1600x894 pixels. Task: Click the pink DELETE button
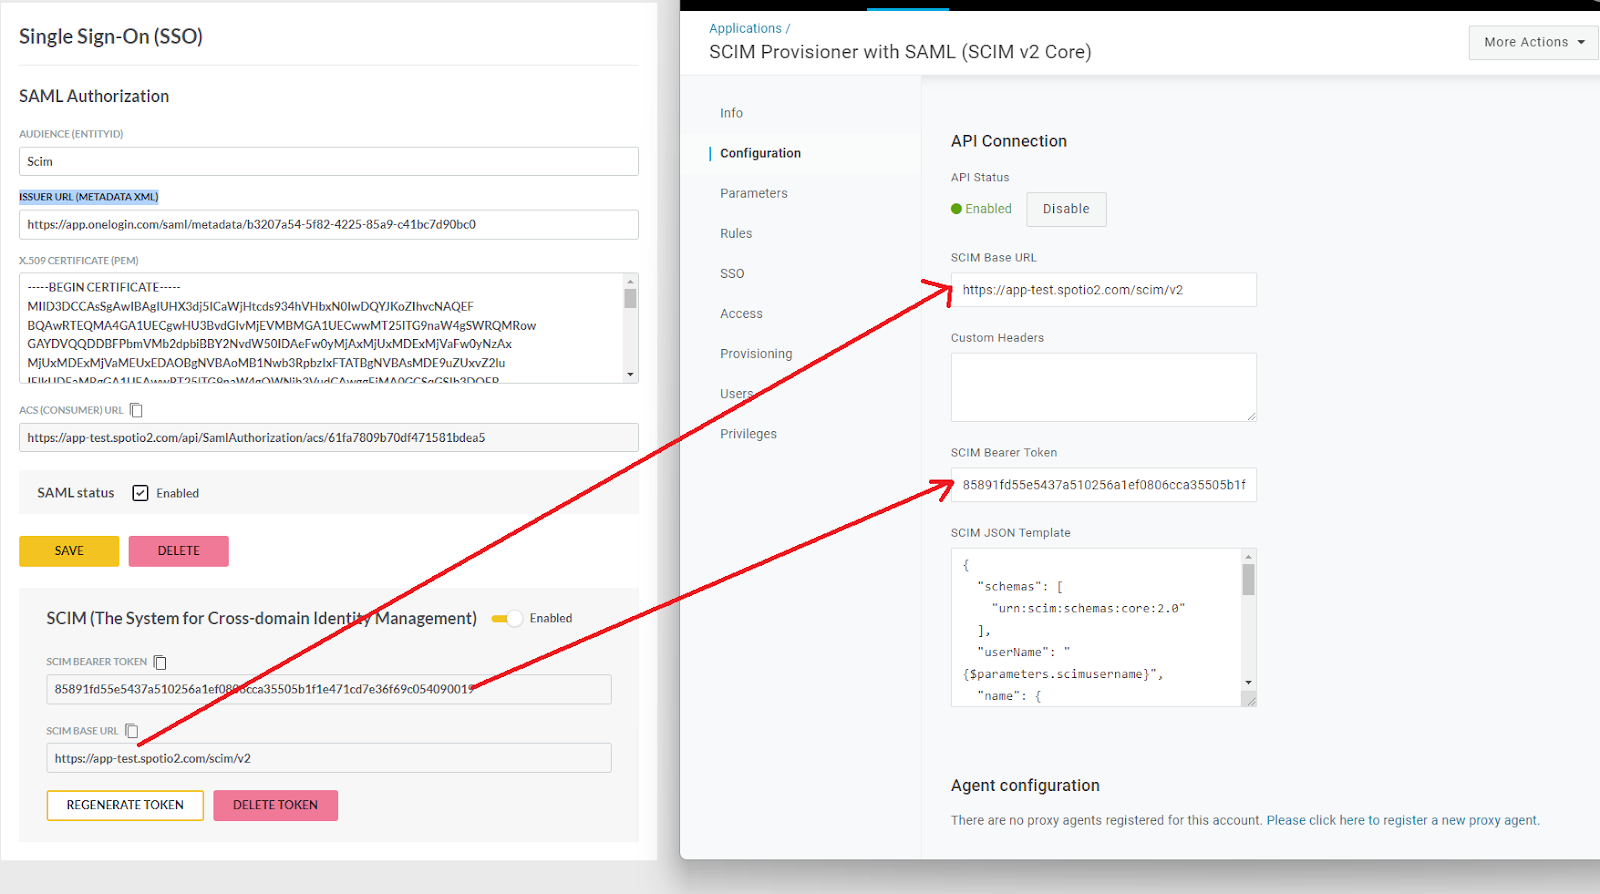(178, 551)
